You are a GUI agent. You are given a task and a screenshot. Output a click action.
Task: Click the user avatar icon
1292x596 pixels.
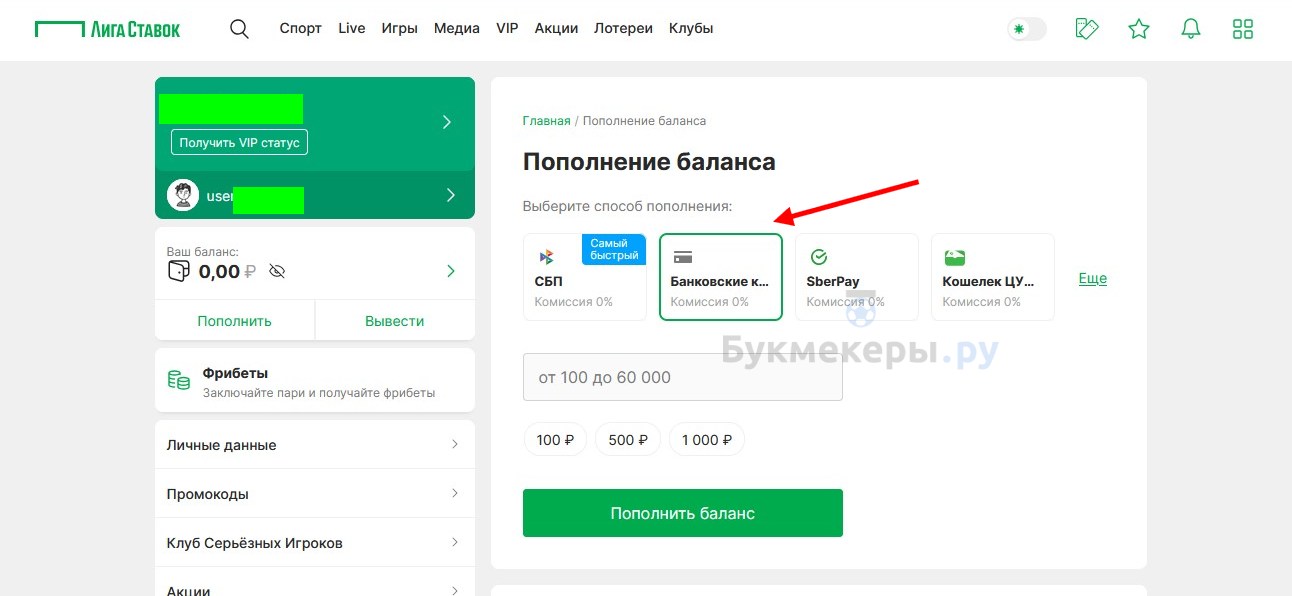pyautogui.click(x=183, y=195)
